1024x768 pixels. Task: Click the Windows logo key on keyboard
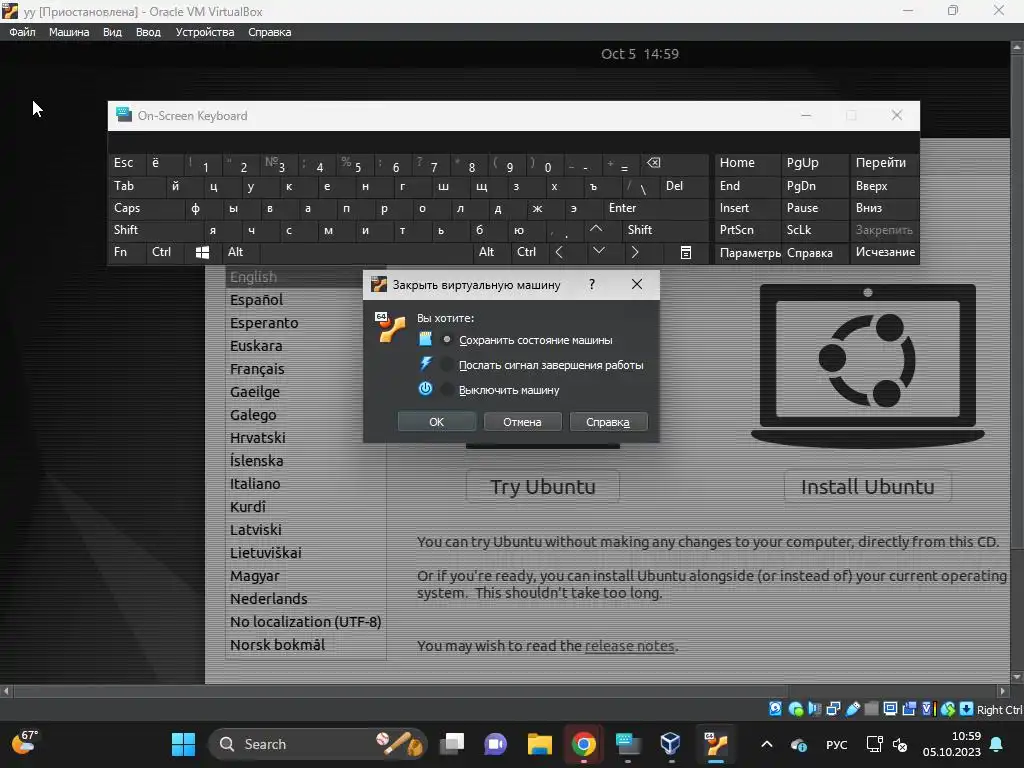click(202, 252)
